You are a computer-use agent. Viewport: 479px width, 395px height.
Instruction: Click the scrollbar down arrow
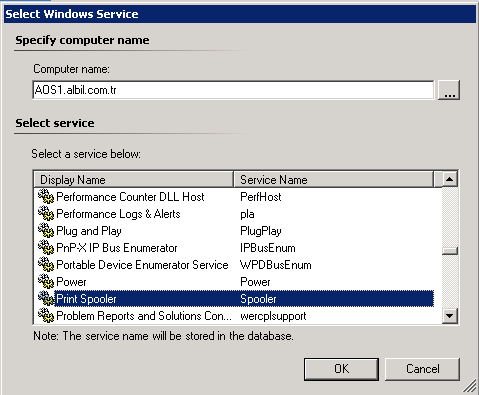coord(450,316)
